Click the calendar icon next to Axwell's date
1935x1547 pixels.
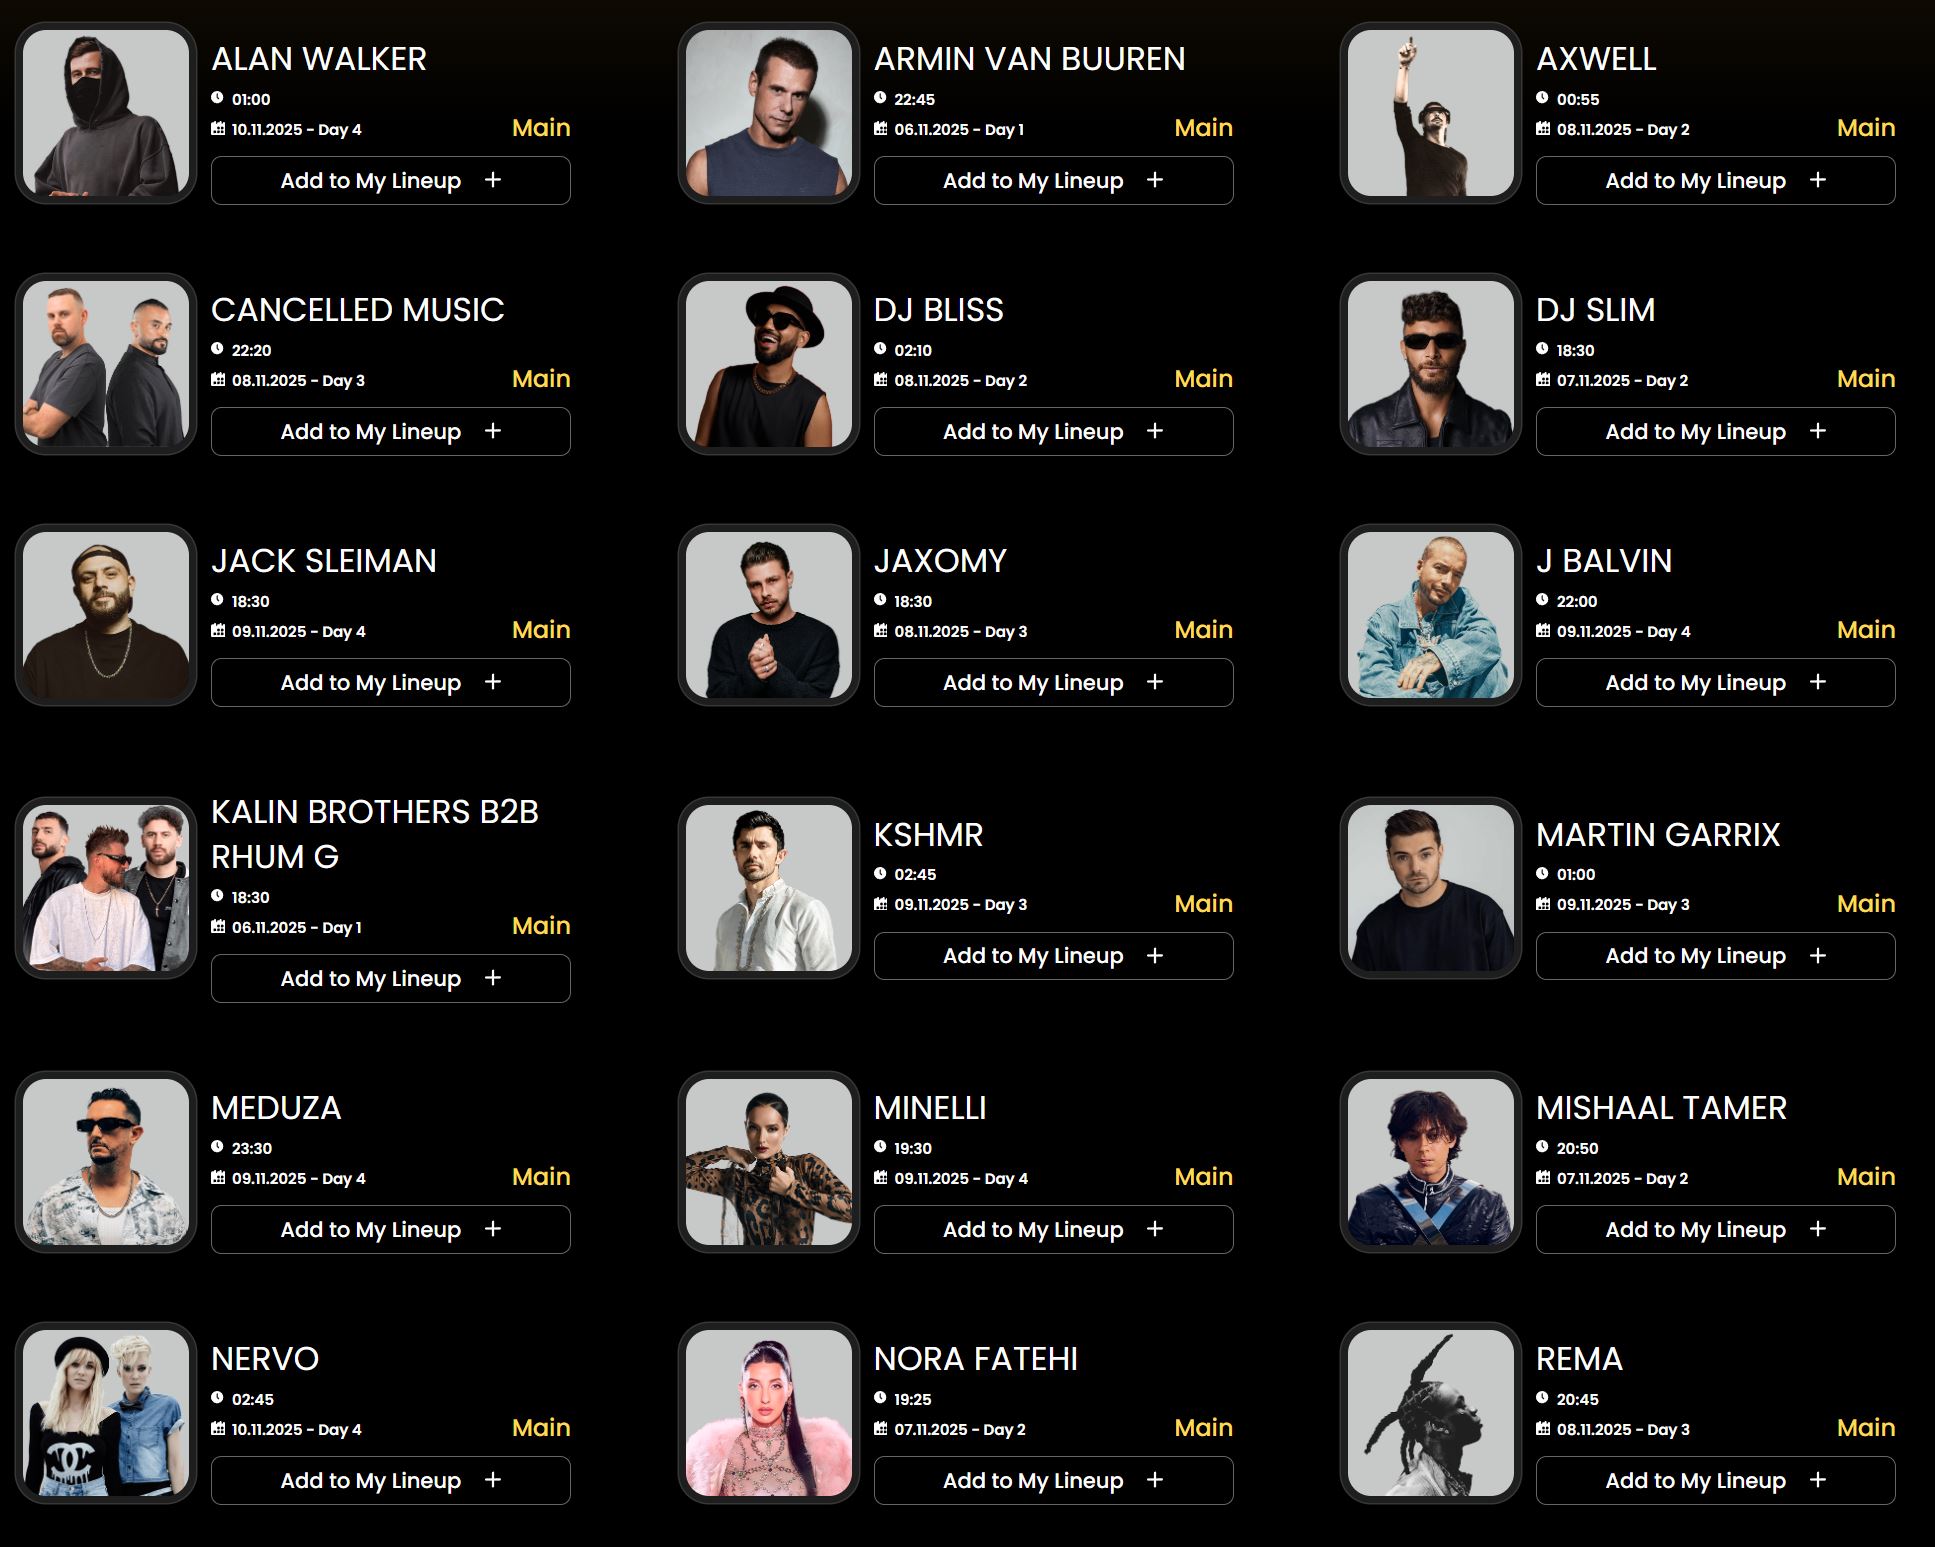click(x=1543, y=129)
